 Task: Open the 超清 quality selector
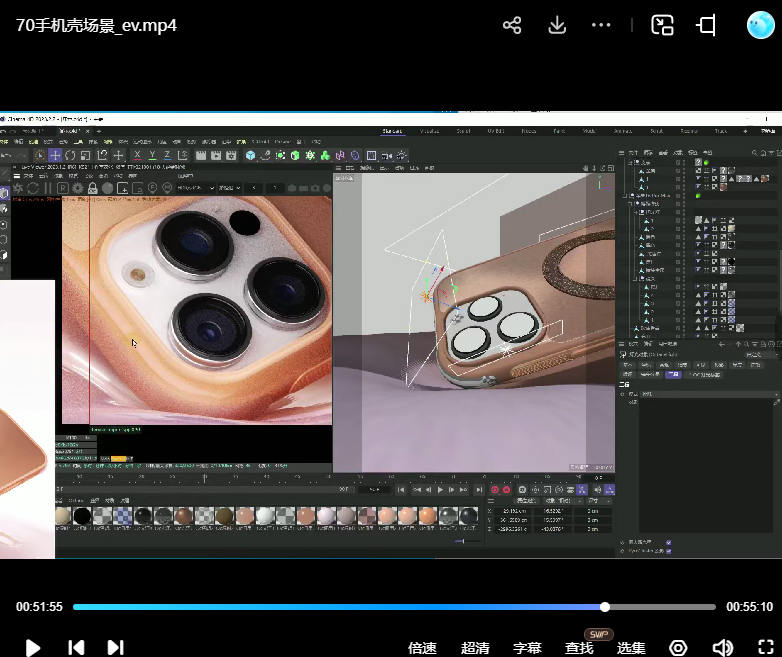(476, 647)
